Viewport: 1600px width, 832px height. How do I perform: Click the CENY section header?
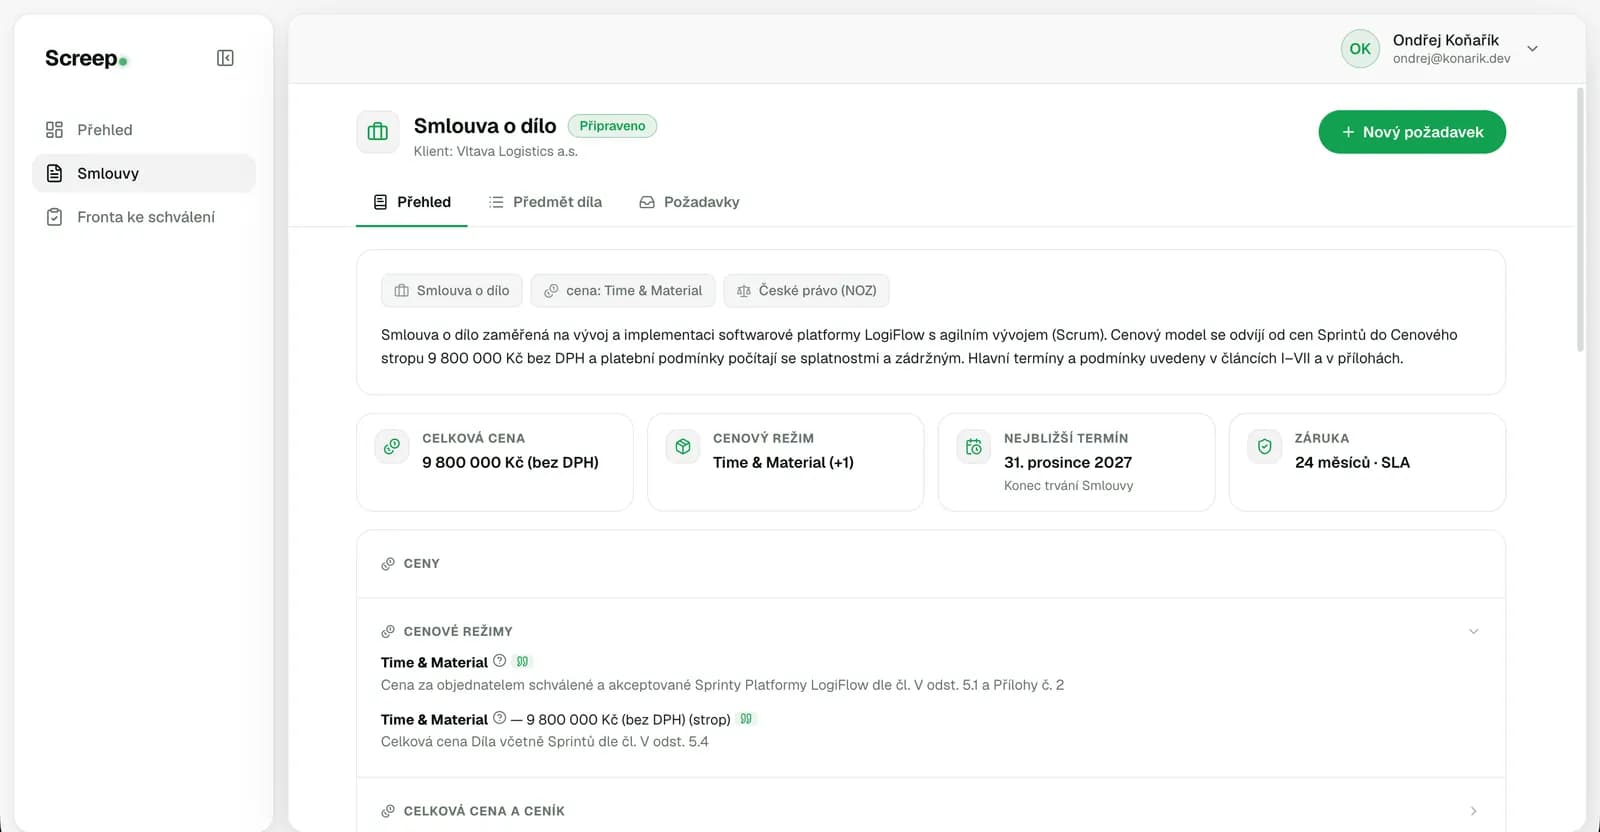click(931, 564)
